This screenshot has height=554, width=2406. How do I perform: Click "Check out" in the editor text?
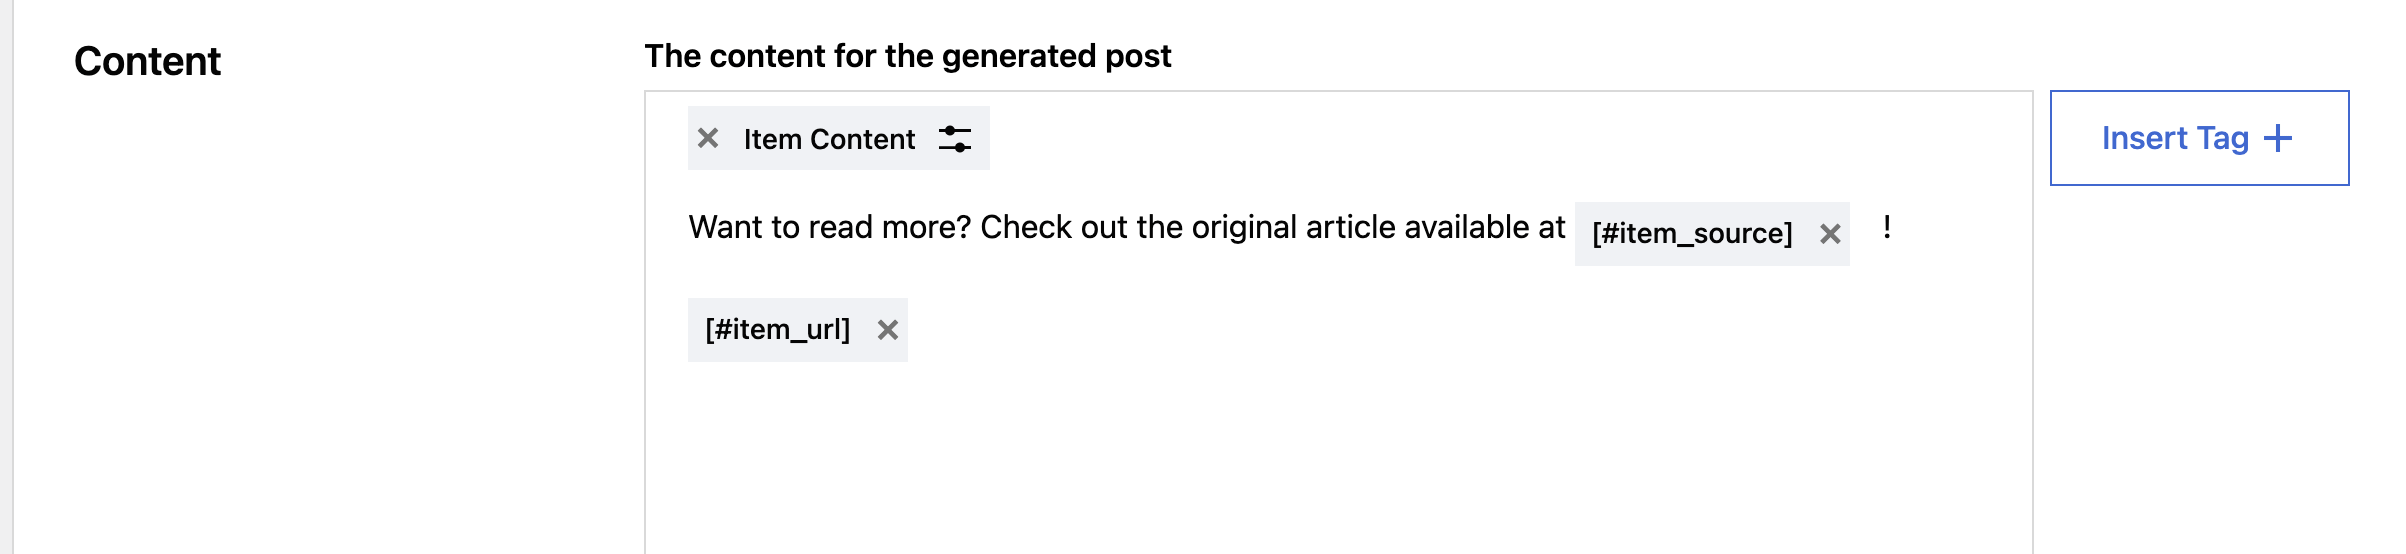pyautogui.click(x=1052, y=228)
